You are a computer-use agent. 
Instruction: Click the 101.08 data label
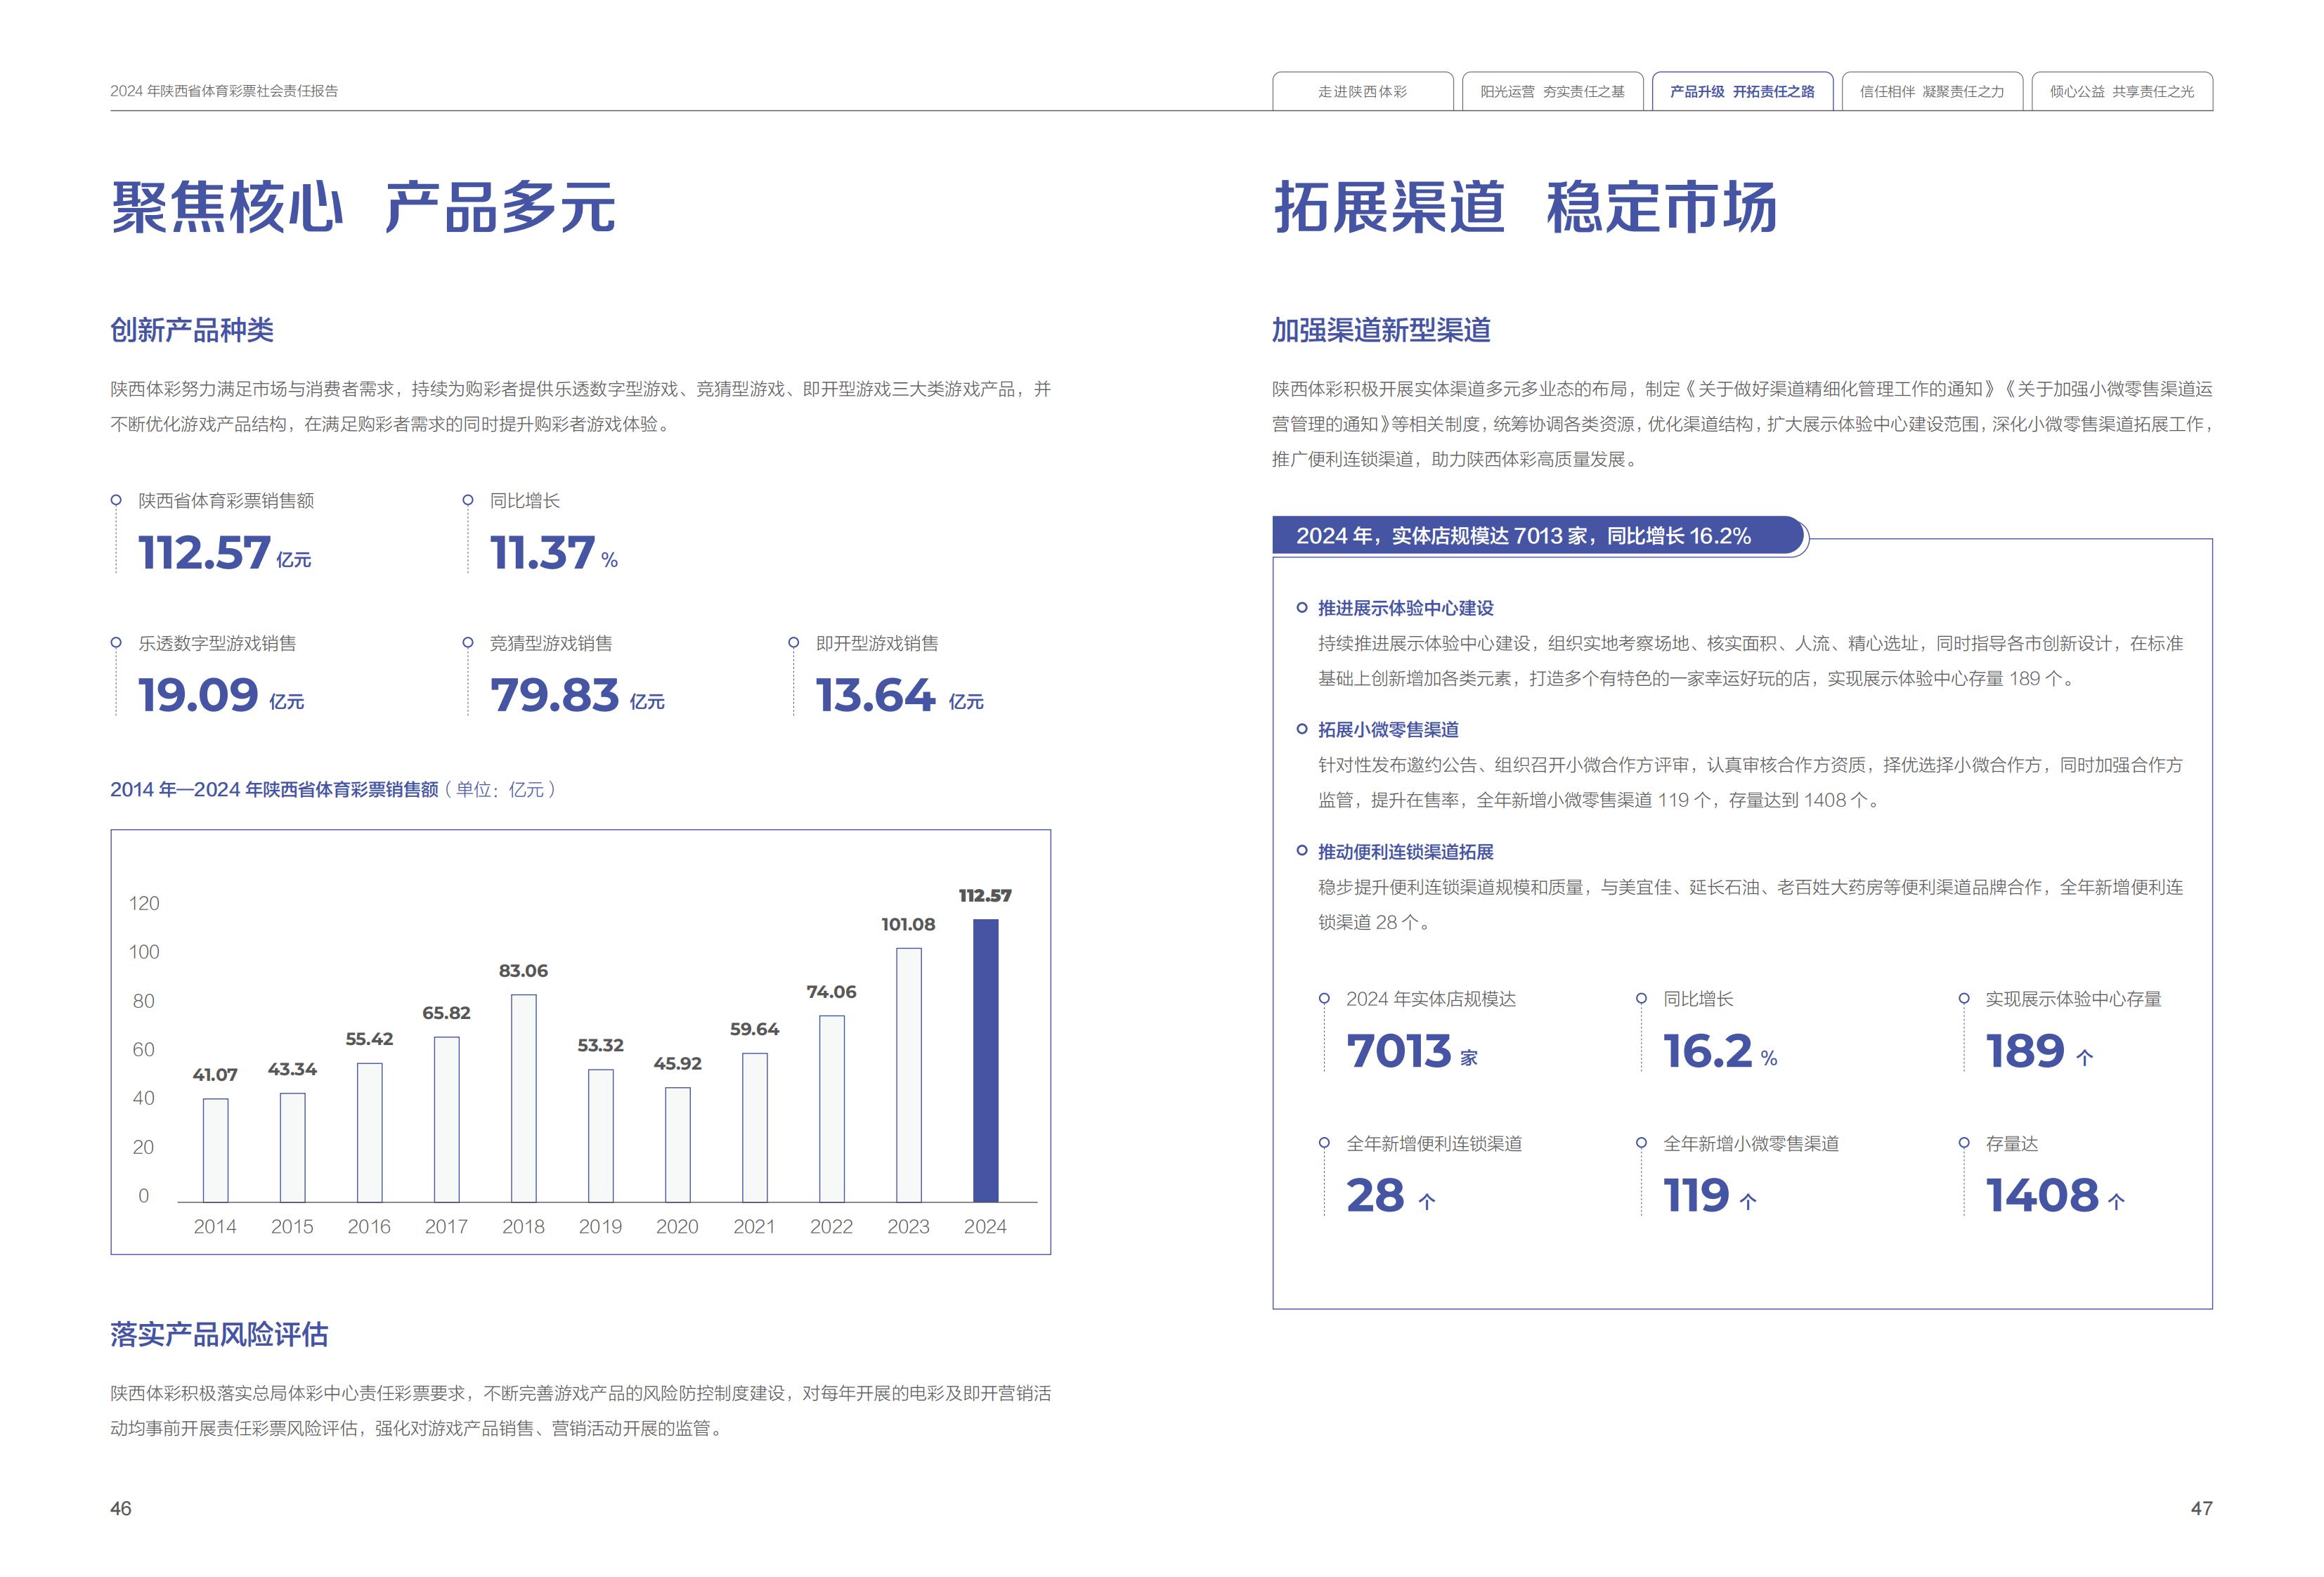[x=908, y=924]
